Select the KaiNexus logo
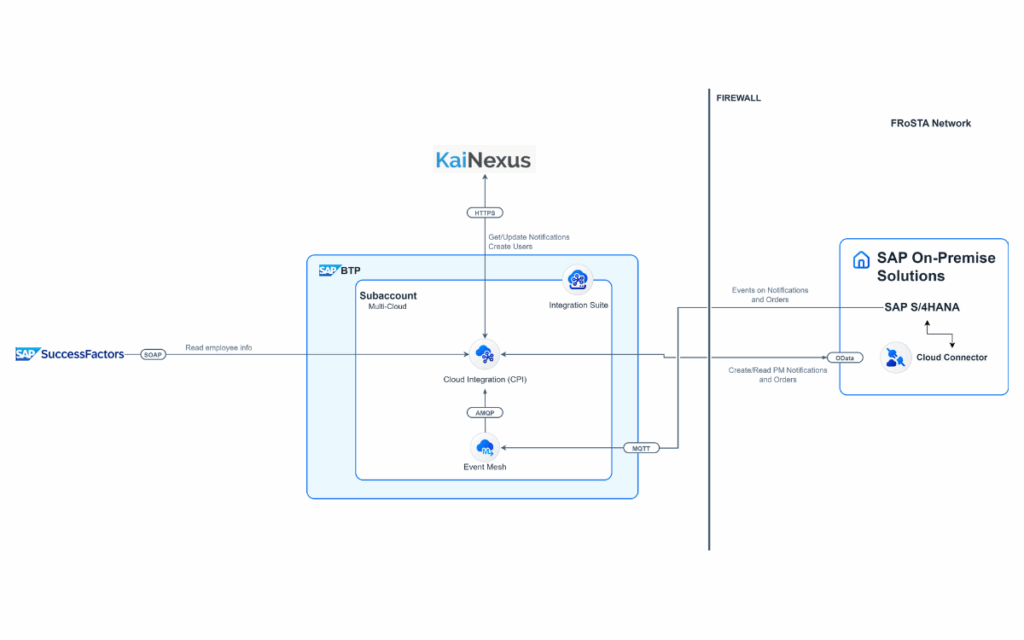Screen dimensions: 1024x640 click(484, 159)
